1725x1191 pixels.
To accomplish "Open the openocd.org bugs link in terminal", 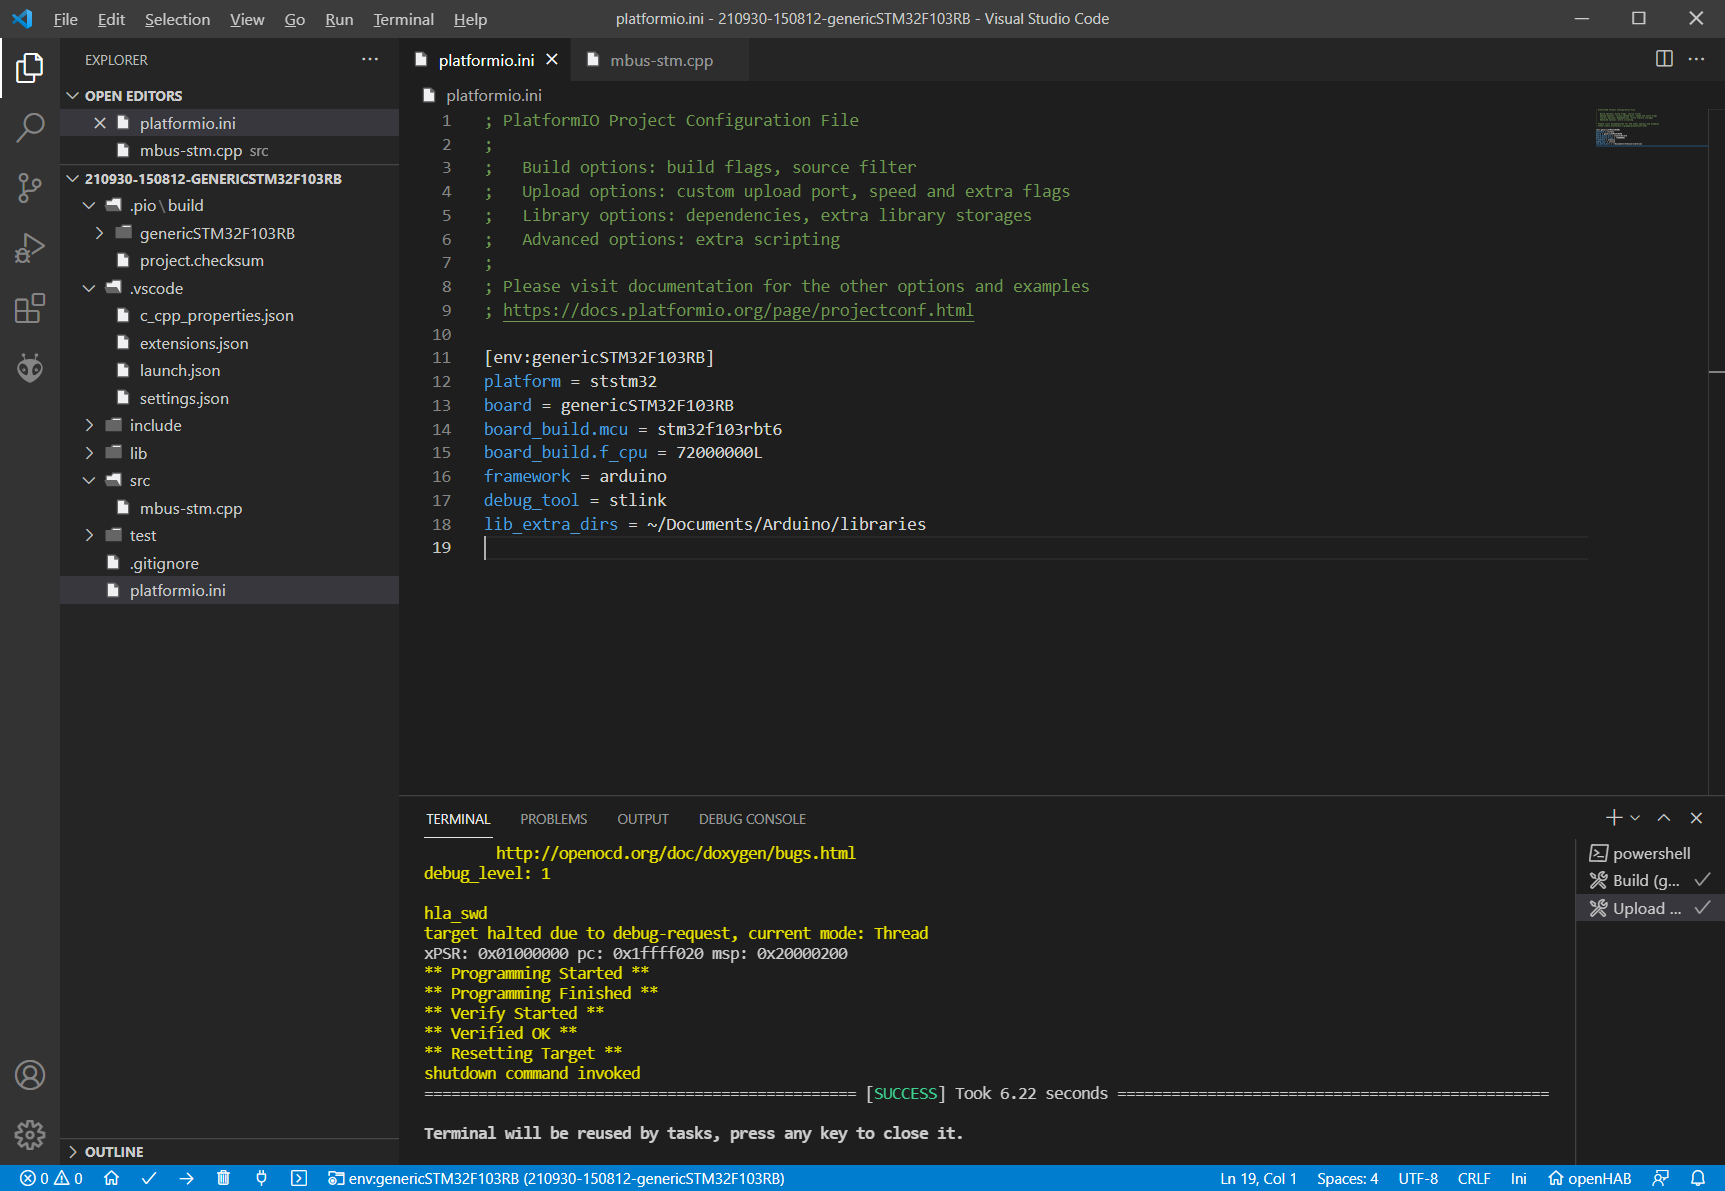I will coord(675,853).
